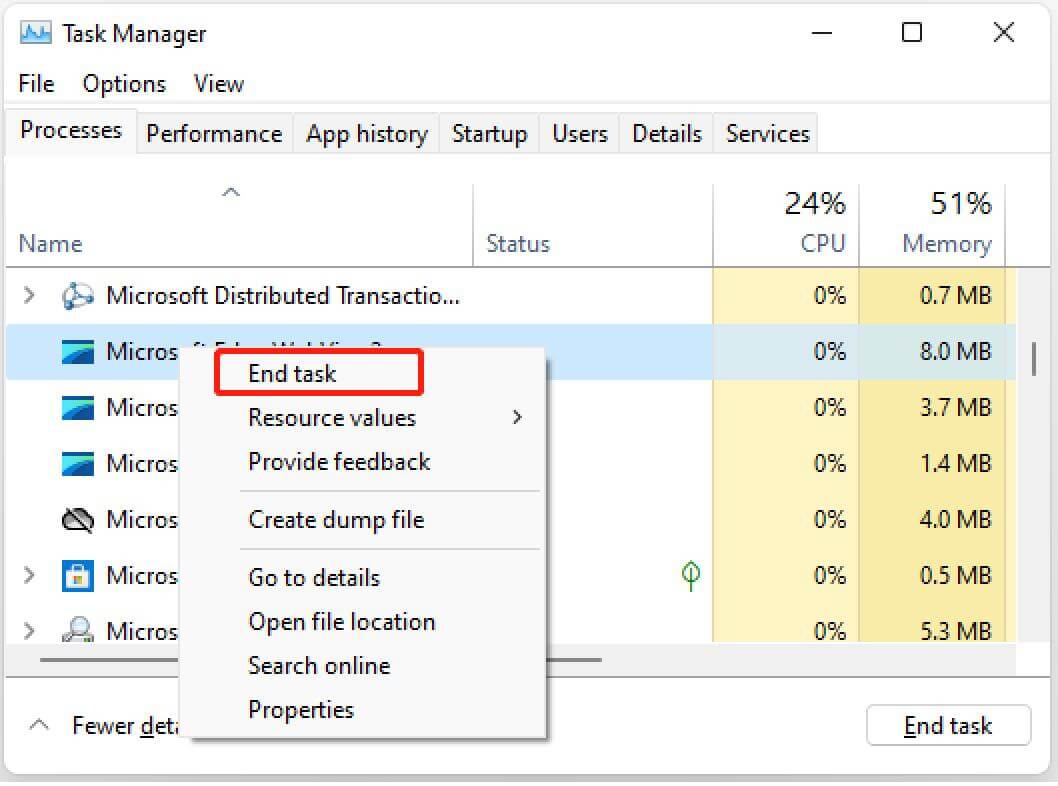
Task: Collapse view with Fewer details chevron
Action: click(x=39, y=725)
